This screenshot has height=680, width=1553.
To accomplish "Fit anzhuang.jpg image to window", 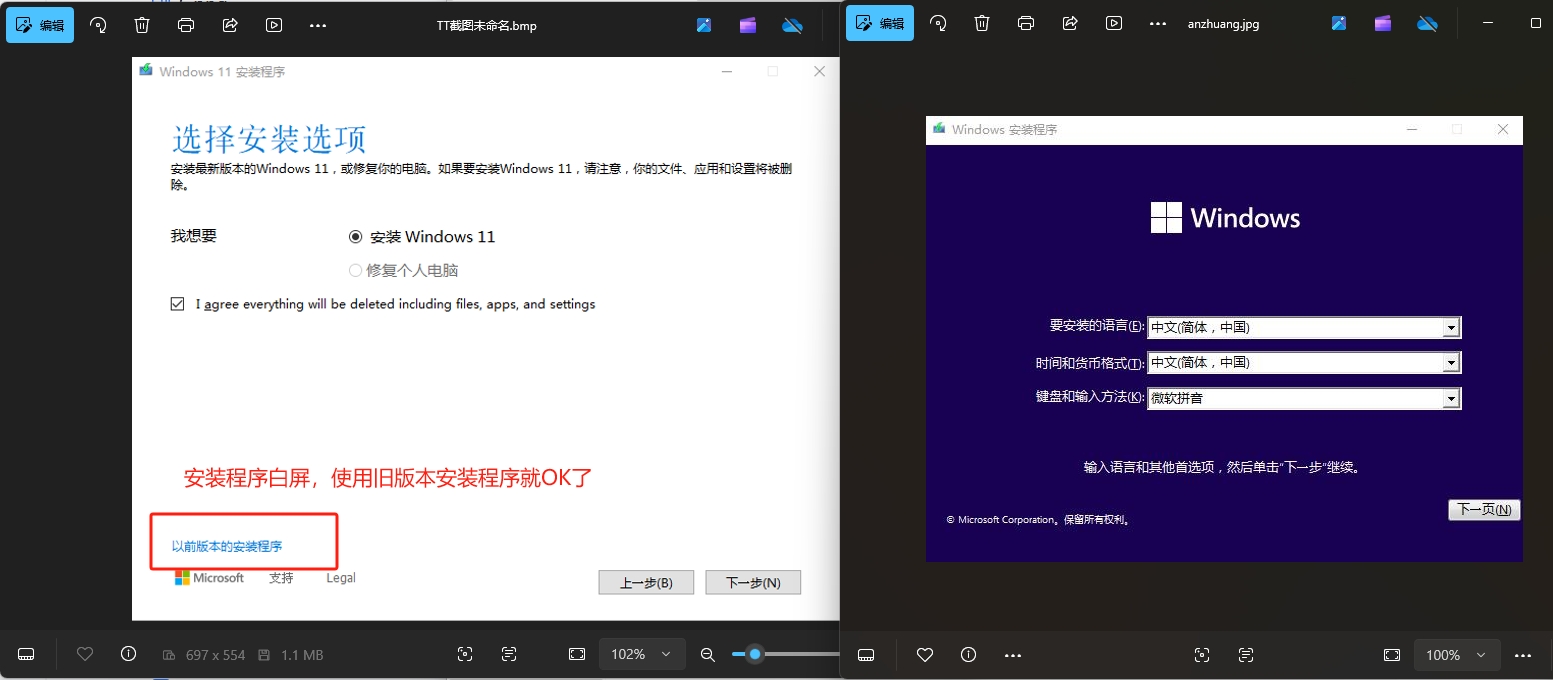I will [x=1392, y=655].
